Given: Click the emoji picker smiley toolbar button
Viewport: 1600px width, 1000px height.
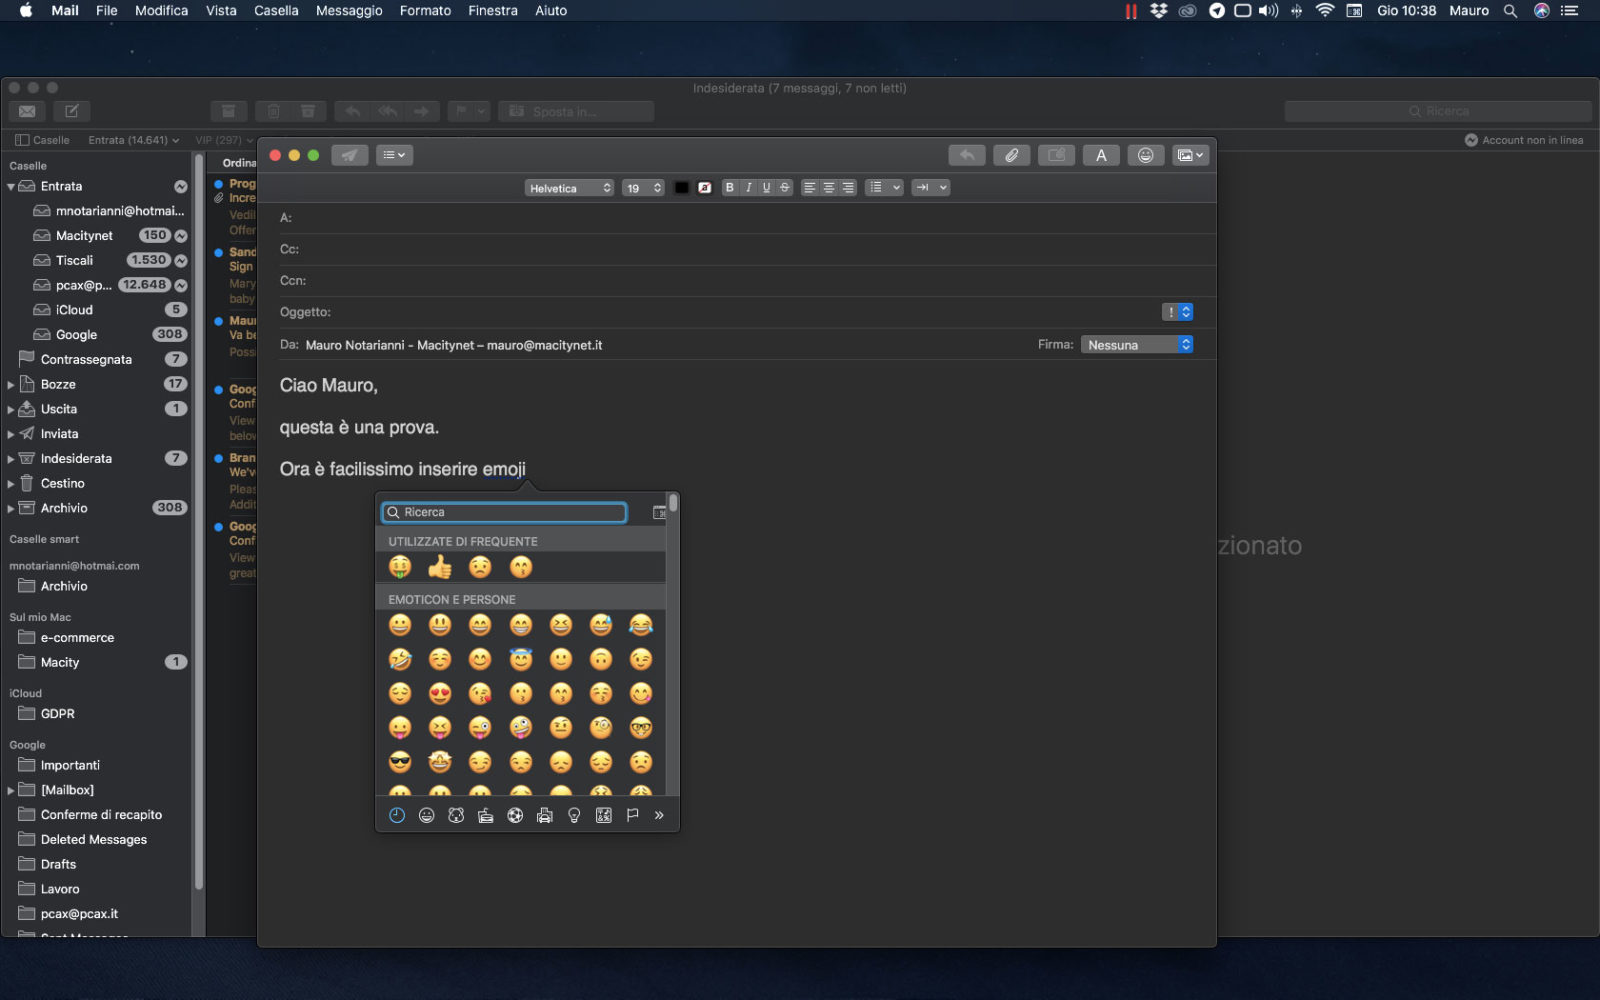Looking at the screenshot, I should click(x=1145, y=155).
